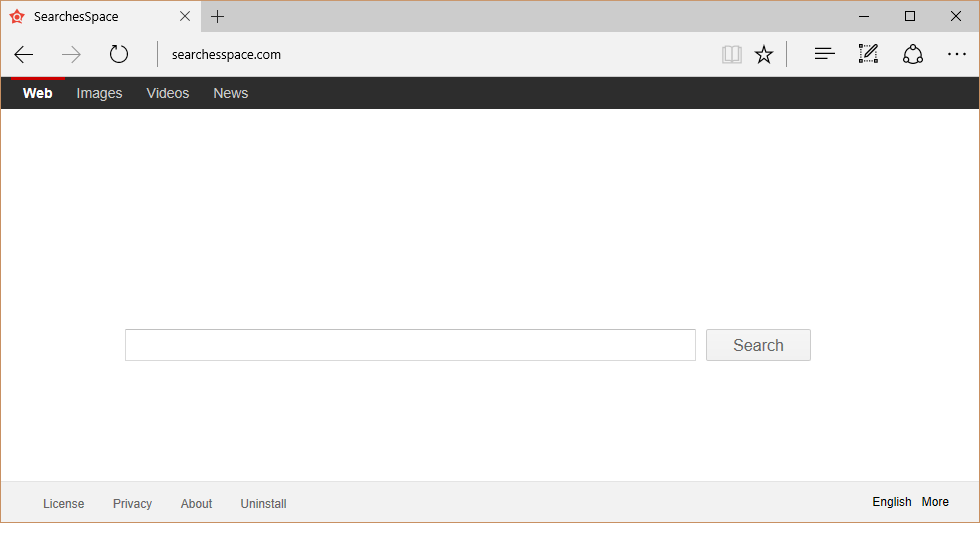Close the SearchesSpace tab

185,16
